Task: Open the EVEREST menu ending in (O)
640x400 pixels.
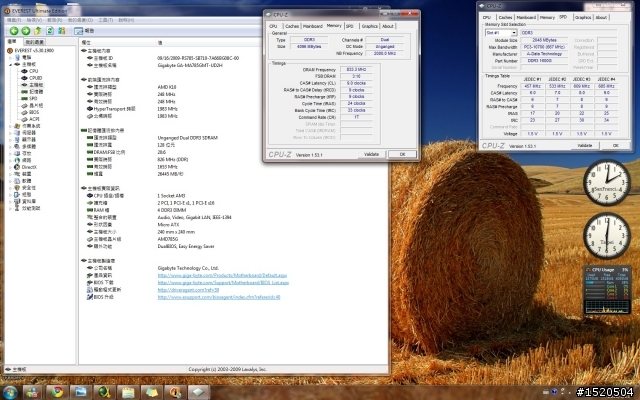Action: click(80, 20)
